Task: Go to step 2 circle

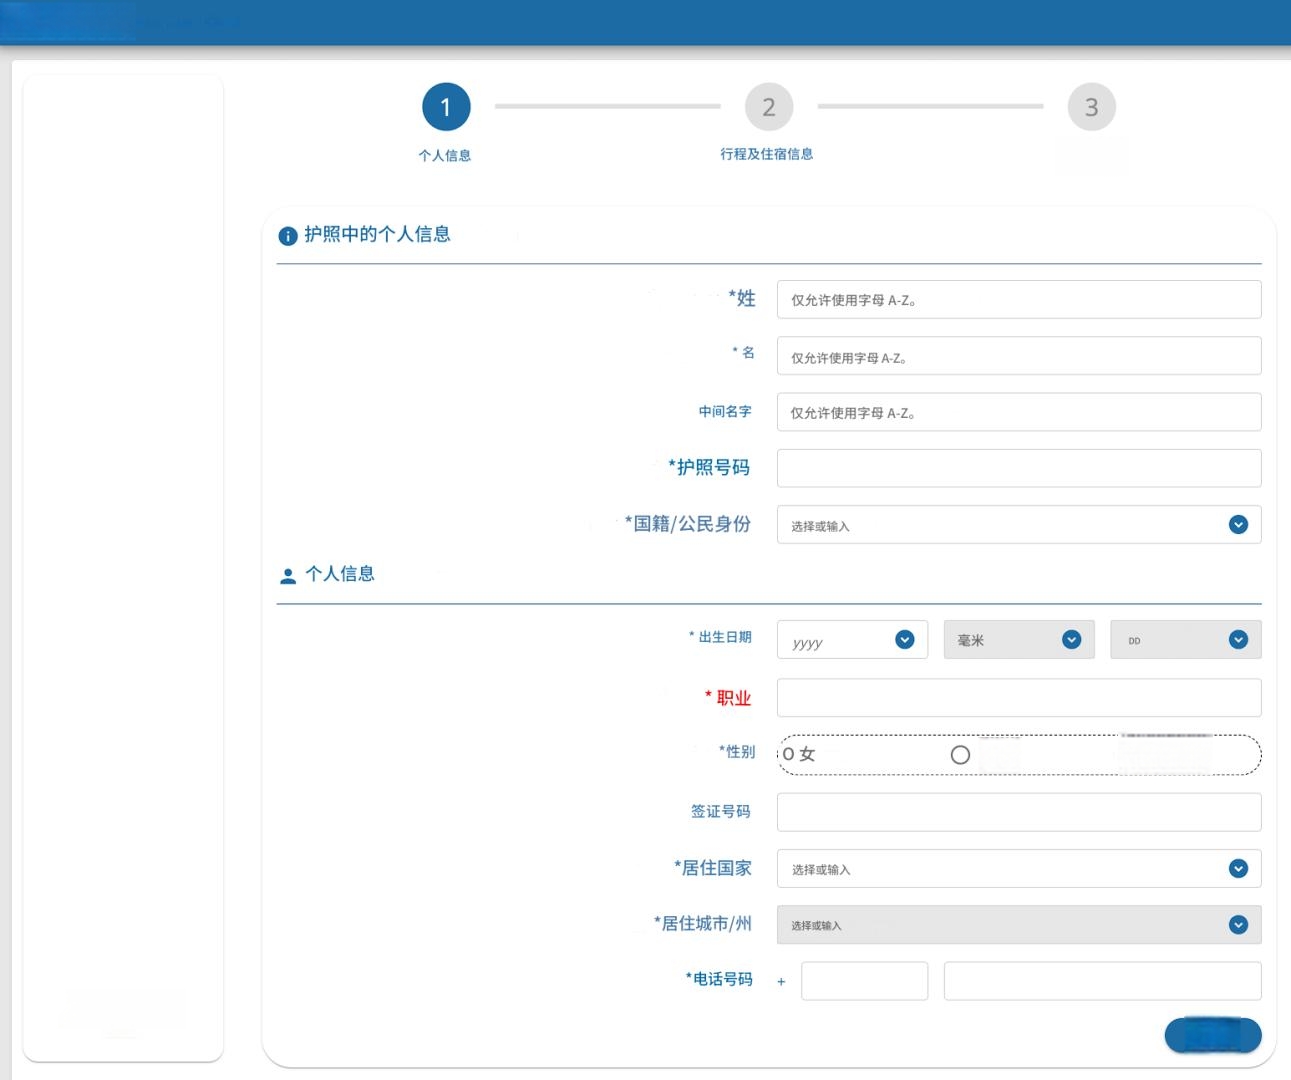Action: point(769,107)
